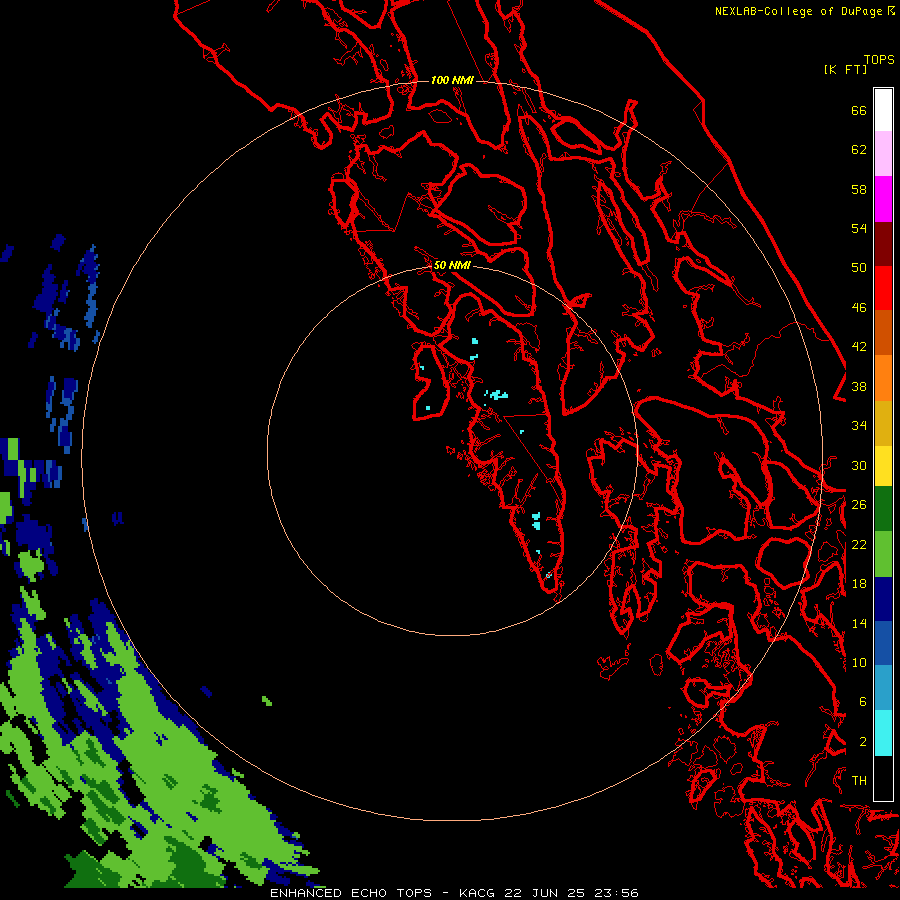This screenshot has height=900, width=900.
Task: Click the magenta 58 kft legend swatch
Action: pyautogui.click(x=883, y=199)
